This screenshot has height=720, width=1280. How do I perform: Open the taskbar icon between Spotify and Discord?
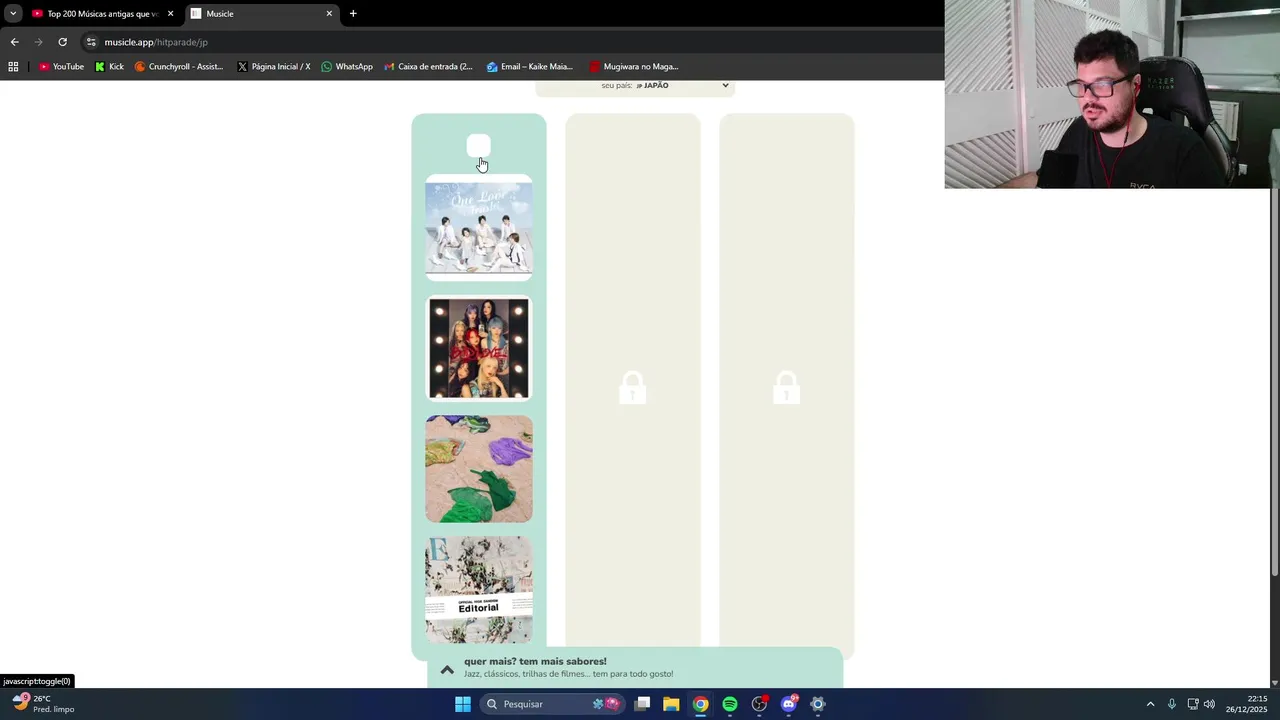tap(759, 704)
